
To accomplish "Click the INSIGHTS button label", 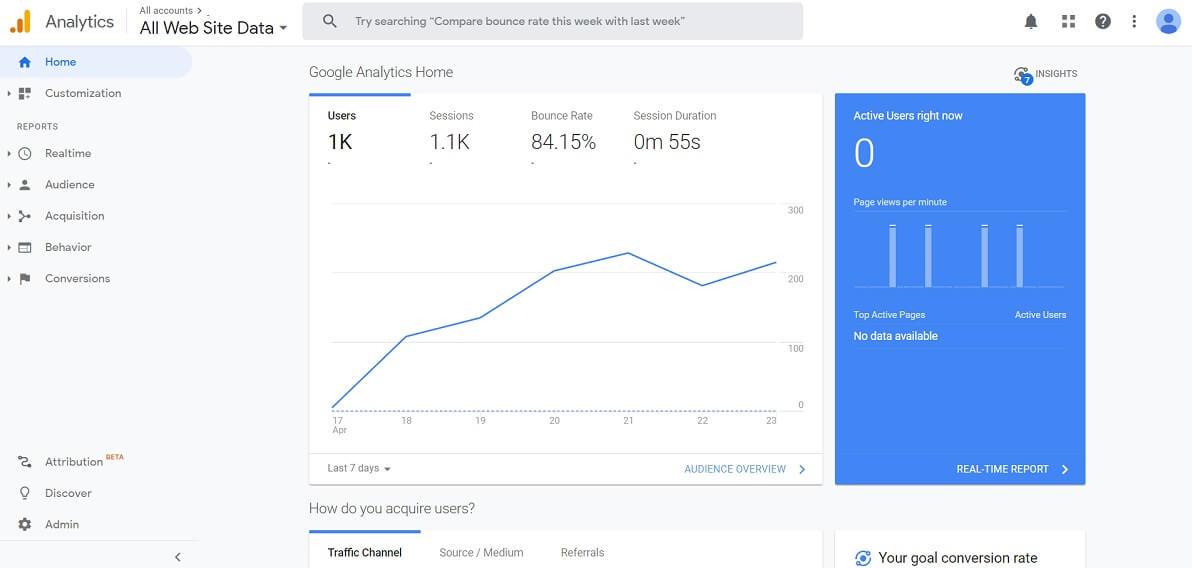I will click(x=1056, y=74).
